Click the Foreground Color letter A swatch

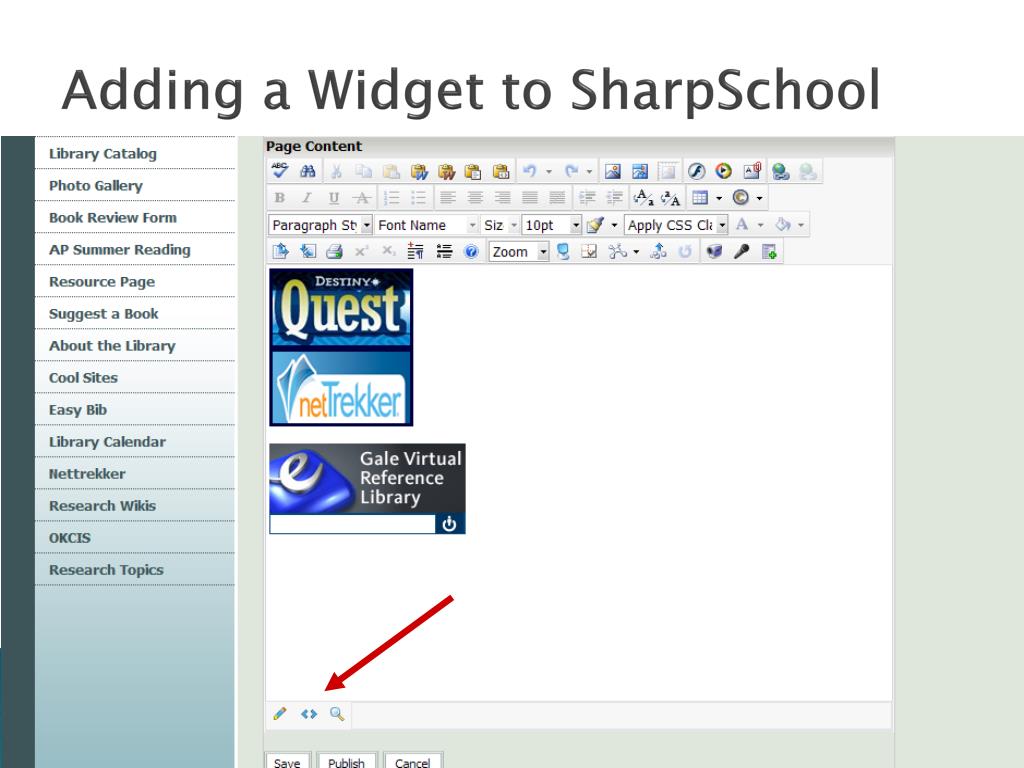(x=742, y=225)
